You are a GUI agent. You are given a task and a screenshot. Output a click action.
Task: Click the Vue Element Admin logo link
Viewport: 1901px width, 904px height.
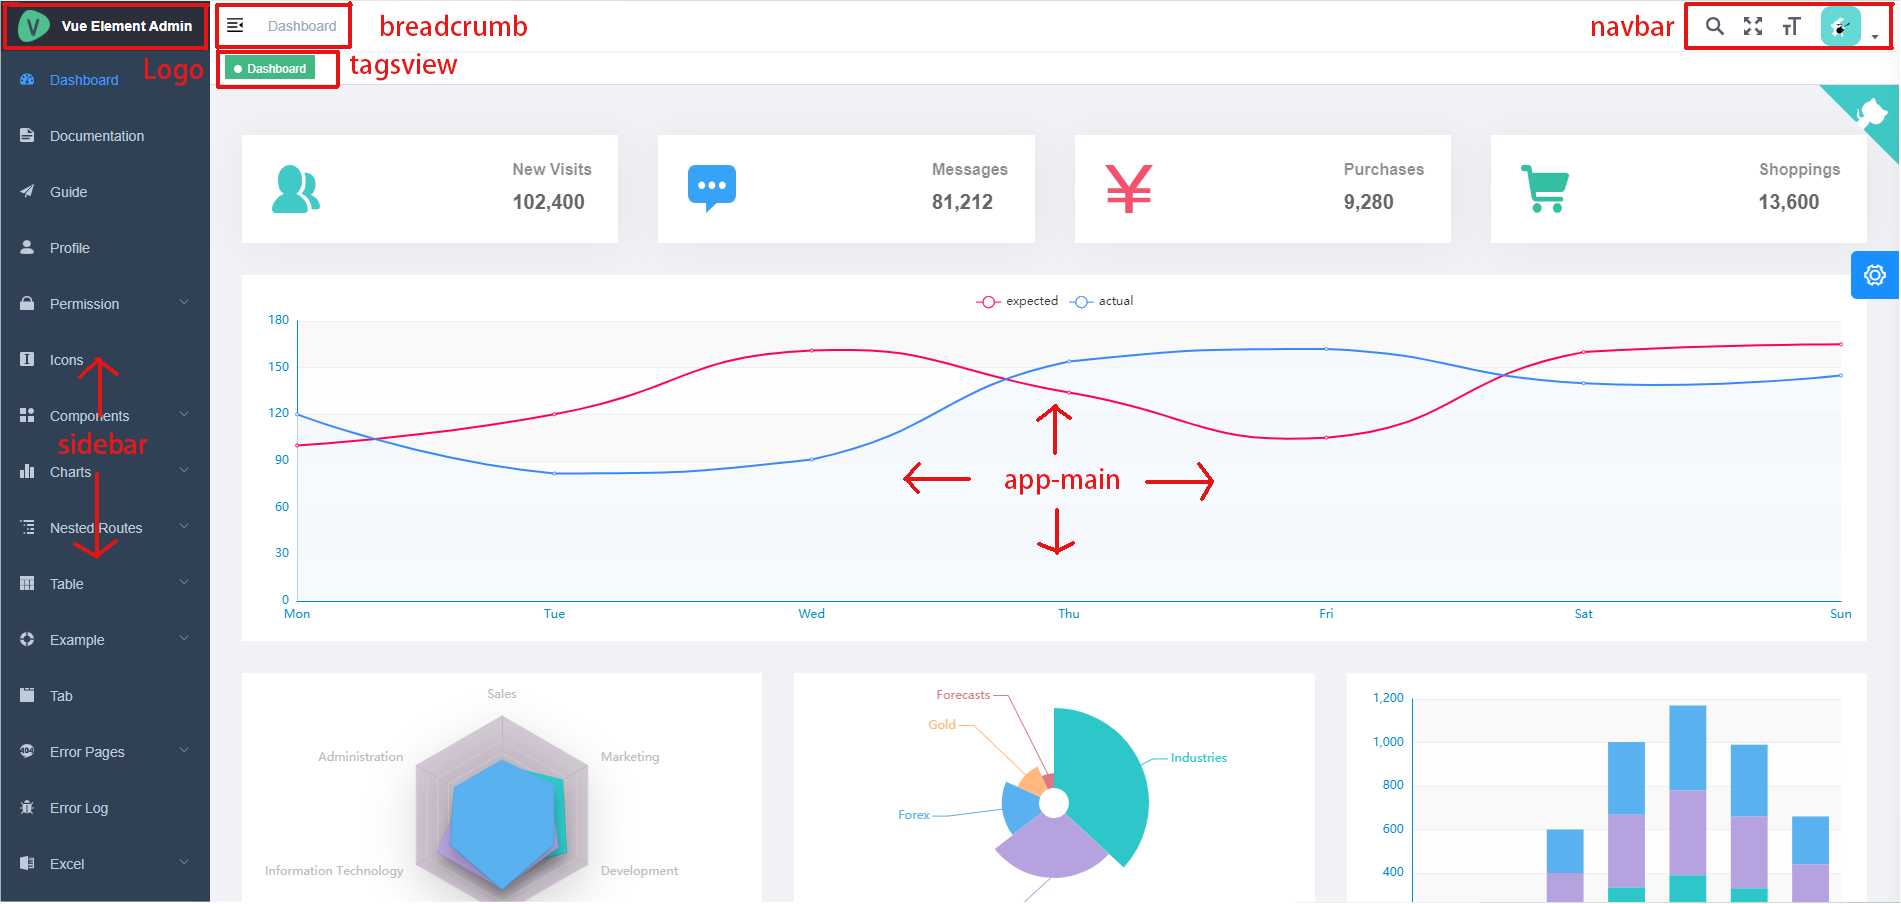(x=105, y=26)
